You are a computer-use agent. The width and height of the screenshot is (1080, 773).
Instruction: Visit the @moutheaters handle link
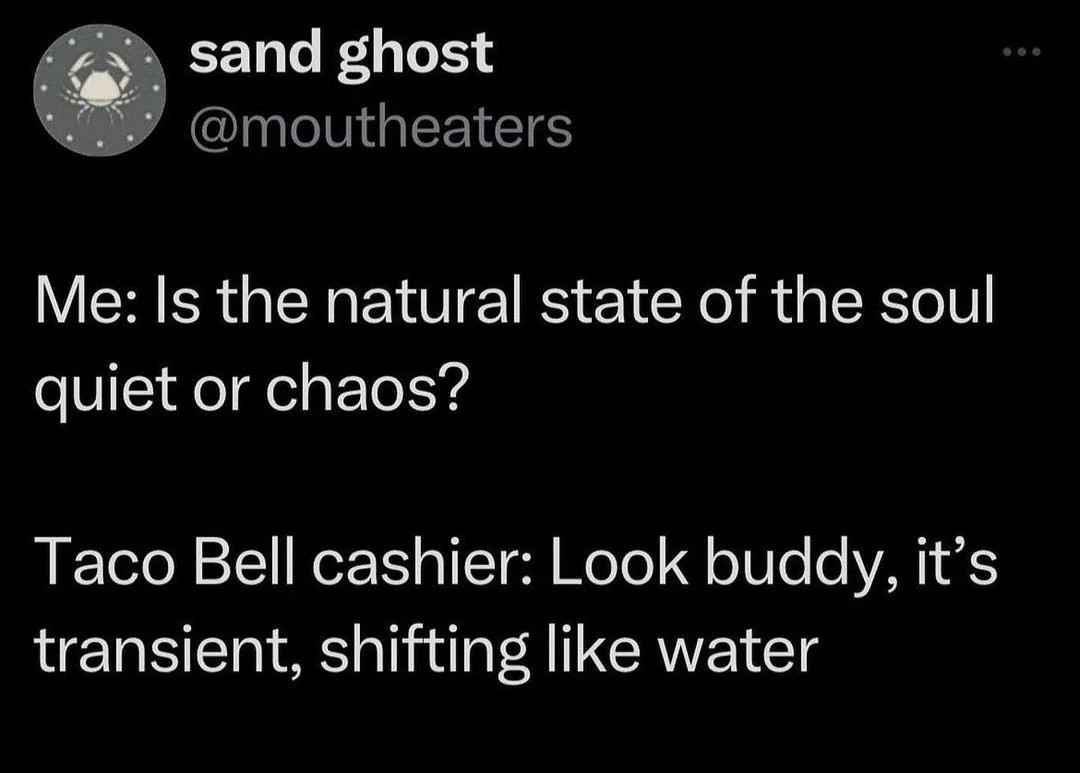(x=381, y=128)
